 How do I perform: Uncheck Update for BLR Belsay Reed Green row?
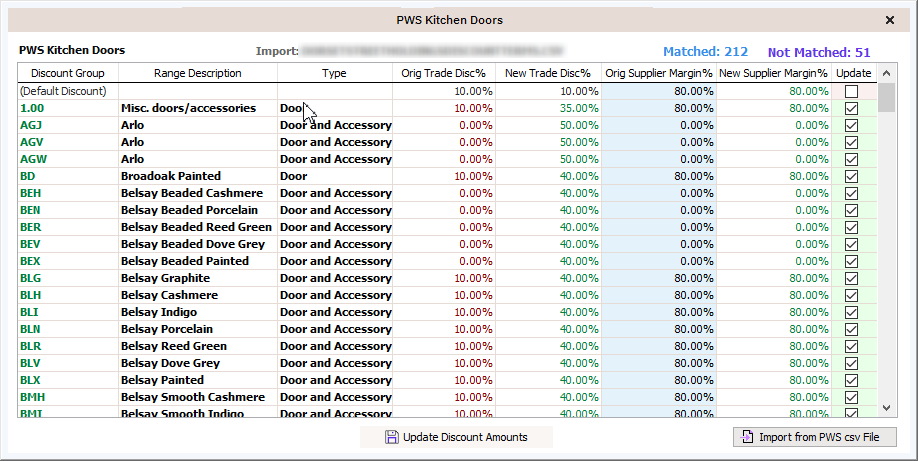coord(851,346)
